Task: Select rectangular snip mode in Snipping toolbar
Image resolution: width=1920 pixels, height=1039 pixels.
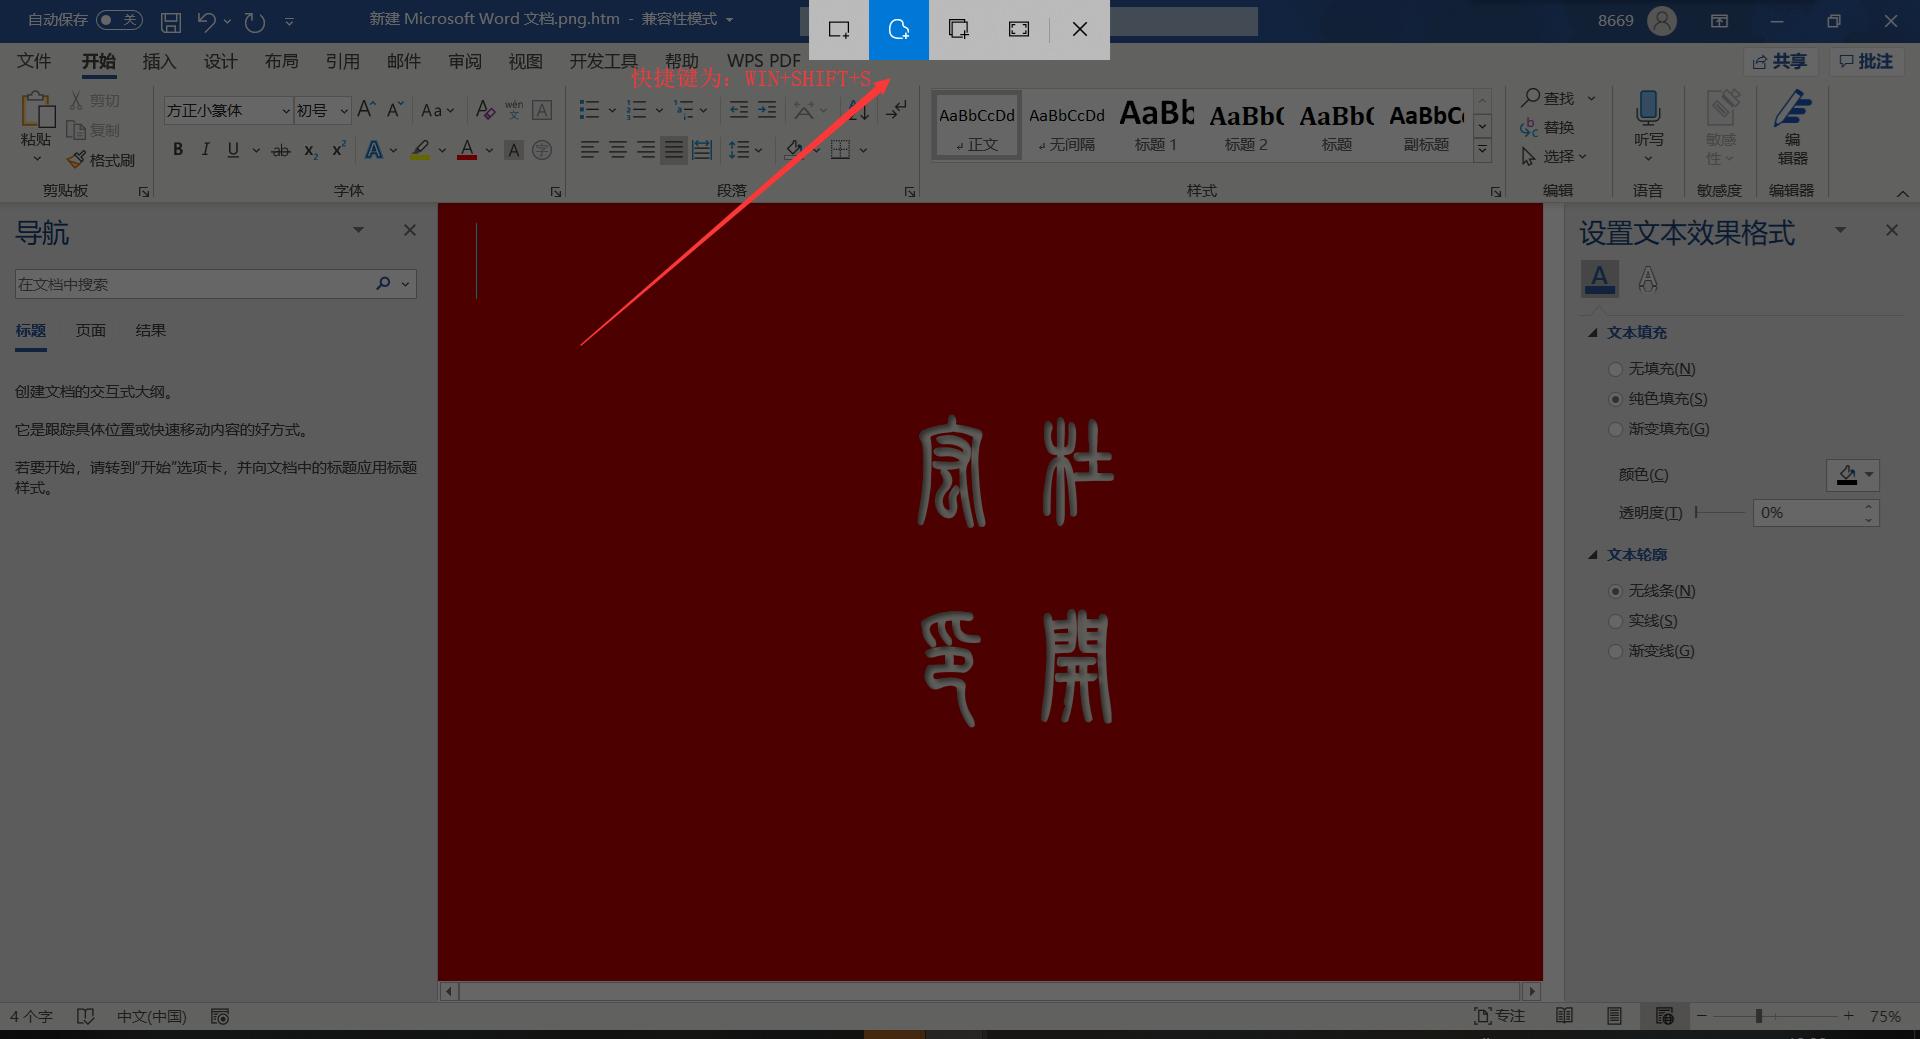Action: [x=838, y=29]
